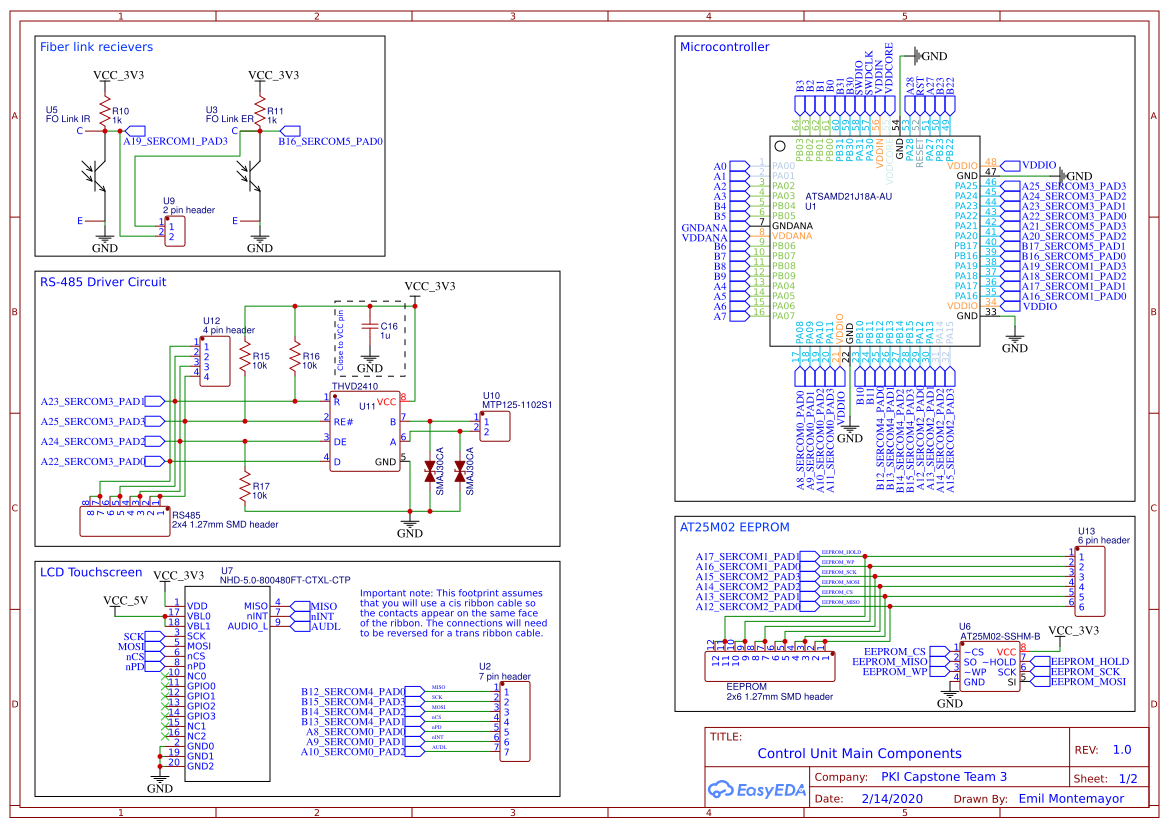The height and width of the screenshot is (828, 1169).
Task: Select the R11 1k resistor symbol
Action: pos(259,107)
